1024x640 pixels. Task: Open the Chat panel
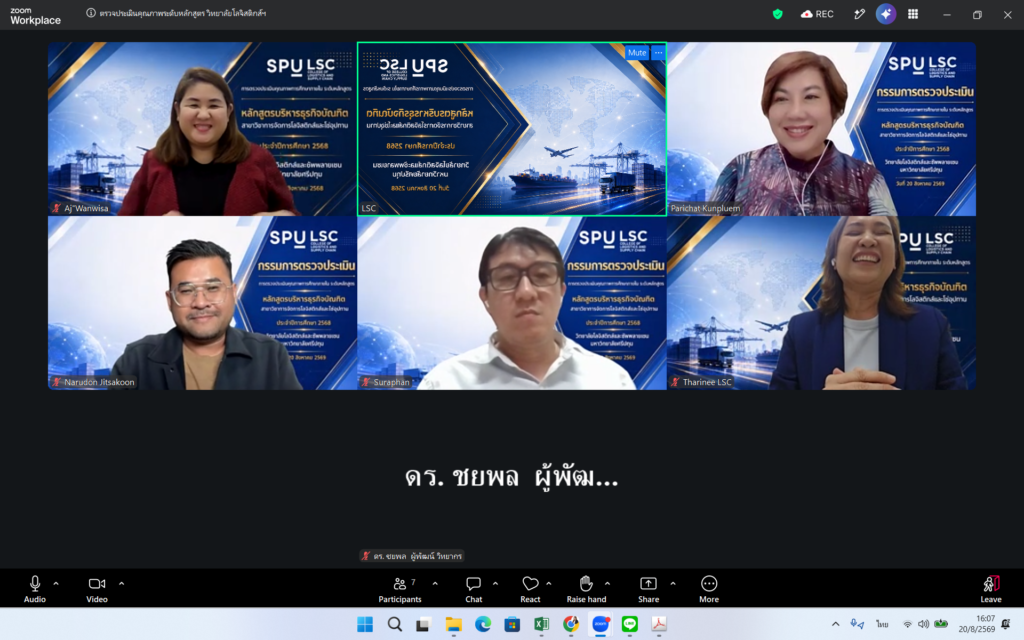click(473, 588)
